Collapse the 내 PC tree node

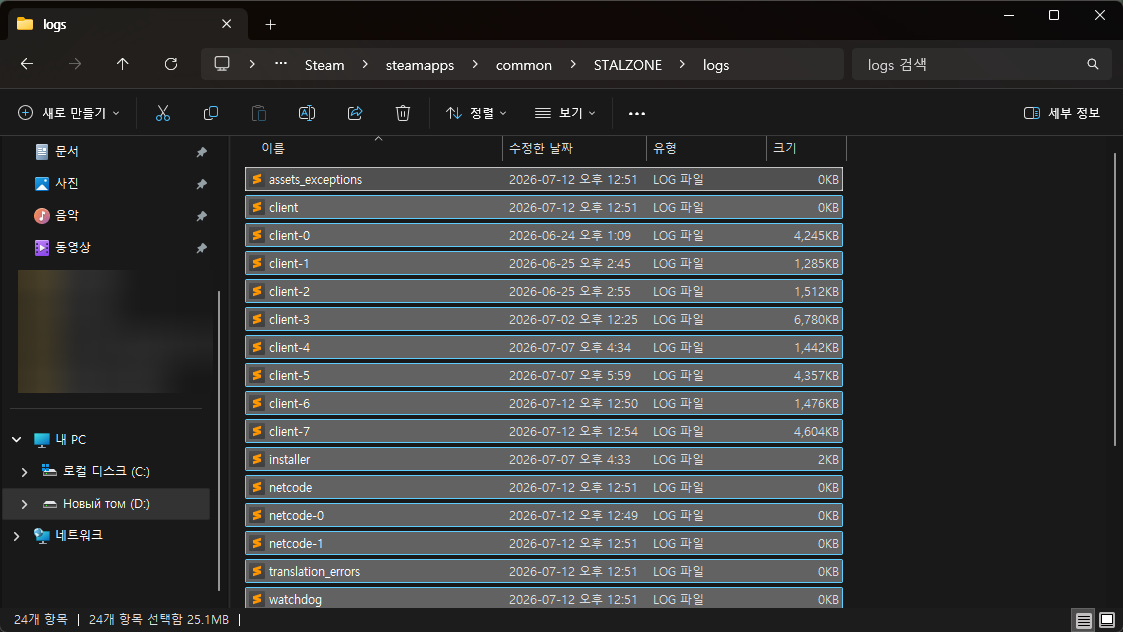click(16, 439)
